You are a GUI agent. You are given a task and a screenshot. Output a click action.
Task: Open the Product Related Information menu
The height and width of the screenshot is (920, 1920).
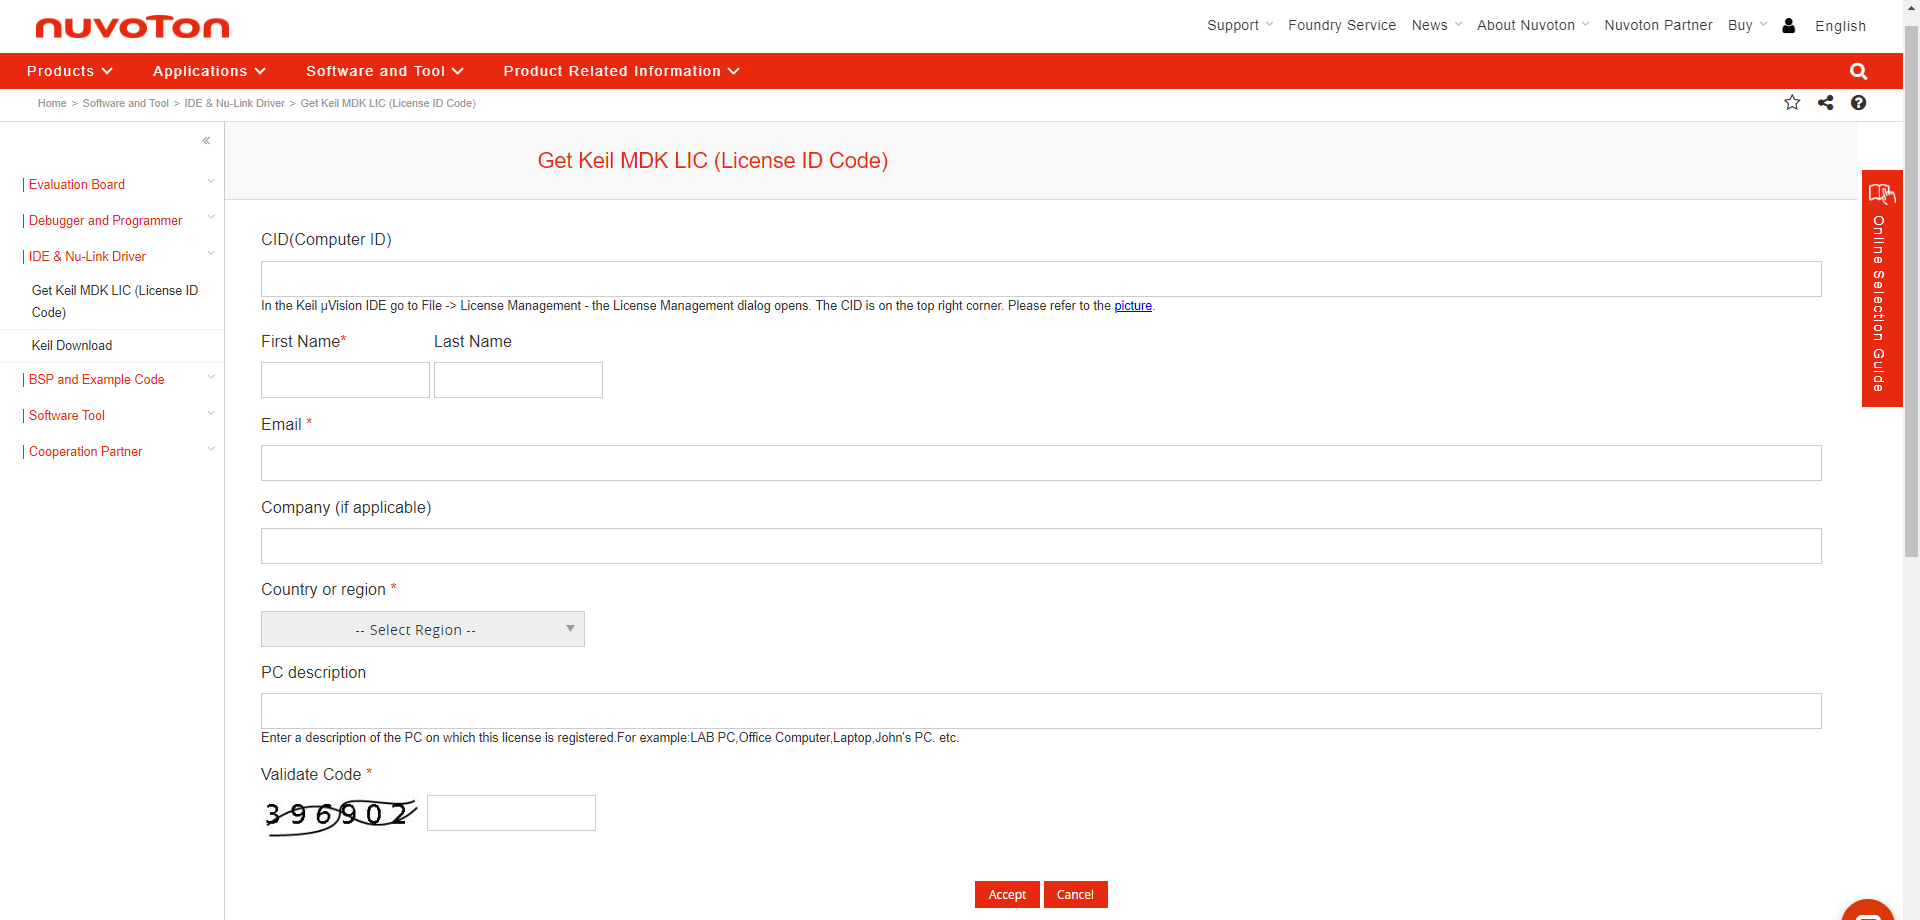tap(621, 71)
